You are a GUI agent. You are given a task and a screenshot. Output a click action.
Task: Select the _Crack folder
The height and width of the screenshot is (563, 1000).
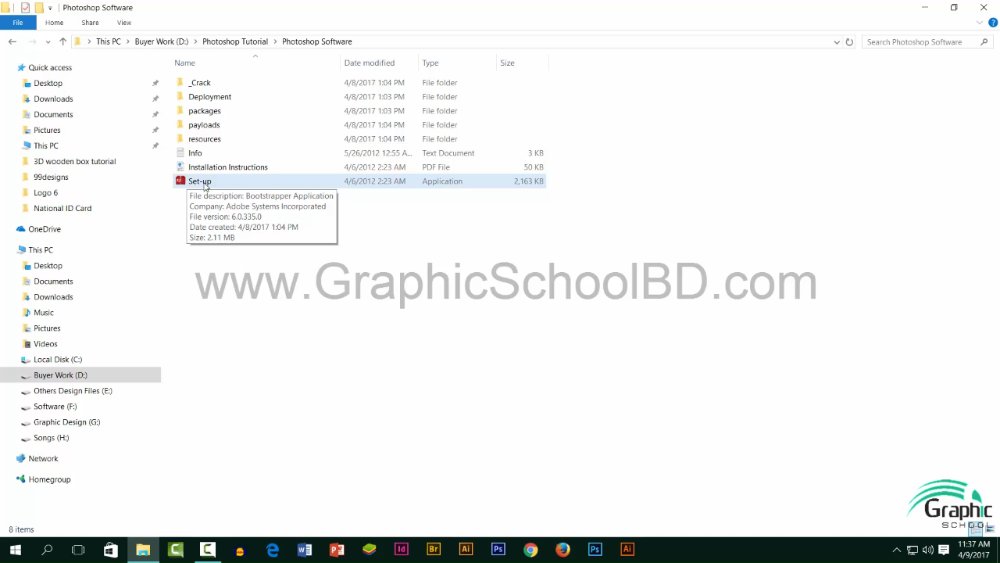[x=199, y=83]
